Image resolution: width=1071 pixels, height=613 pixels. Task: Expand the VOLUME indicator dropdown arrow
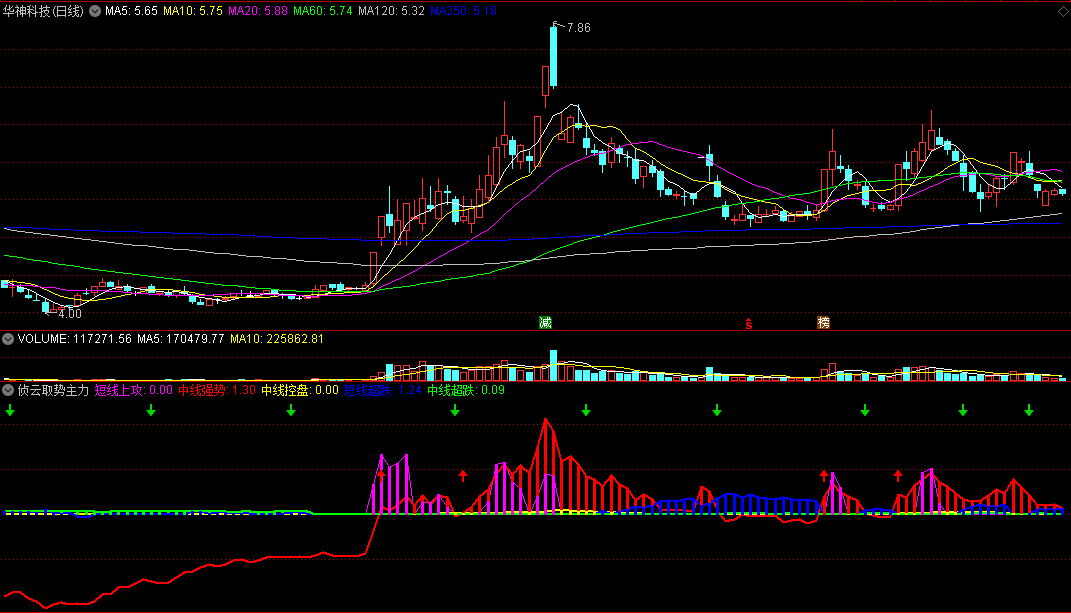point(8,339)
